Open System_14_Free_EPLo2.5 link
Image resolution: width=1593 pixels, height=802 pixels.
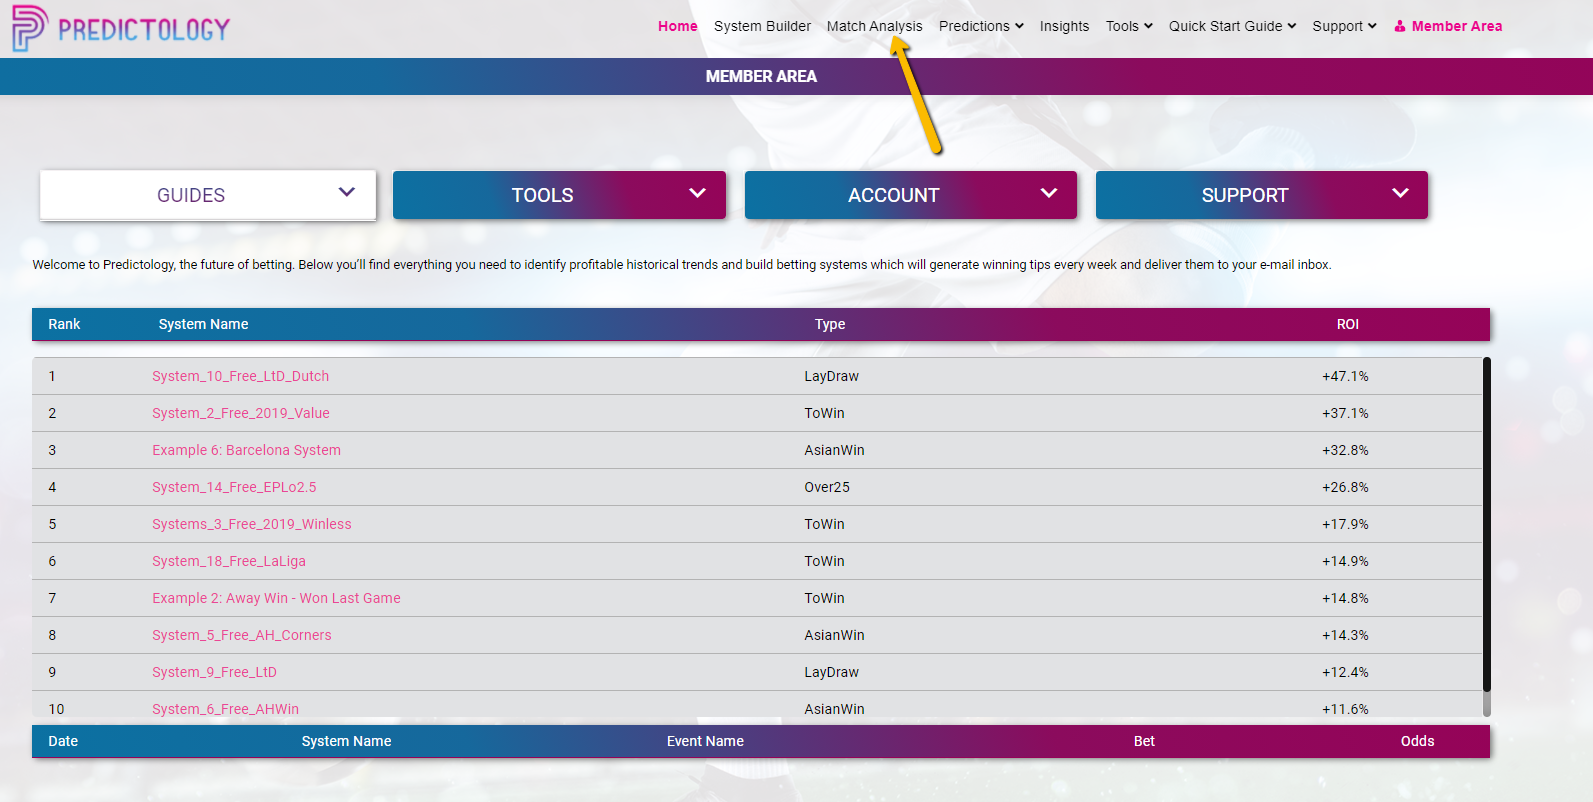click(x=234, y=487)
